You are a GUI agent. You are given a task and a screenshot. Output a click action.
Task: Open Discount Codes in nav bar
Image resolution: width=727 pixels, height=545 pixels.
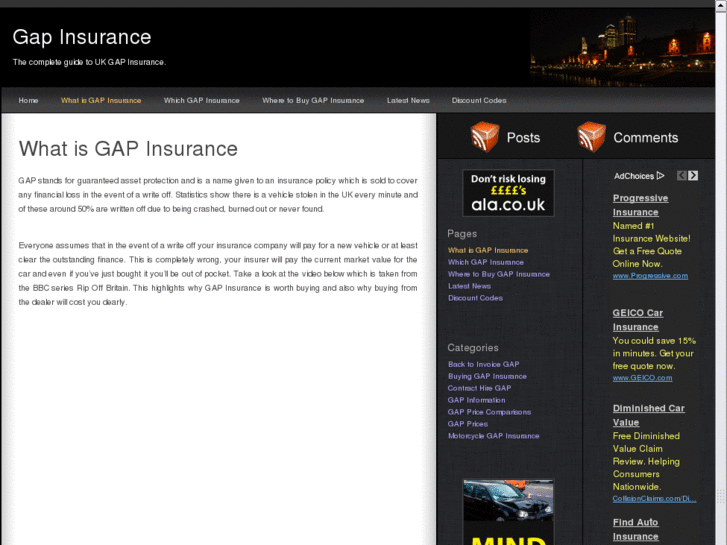pos(479,100)
